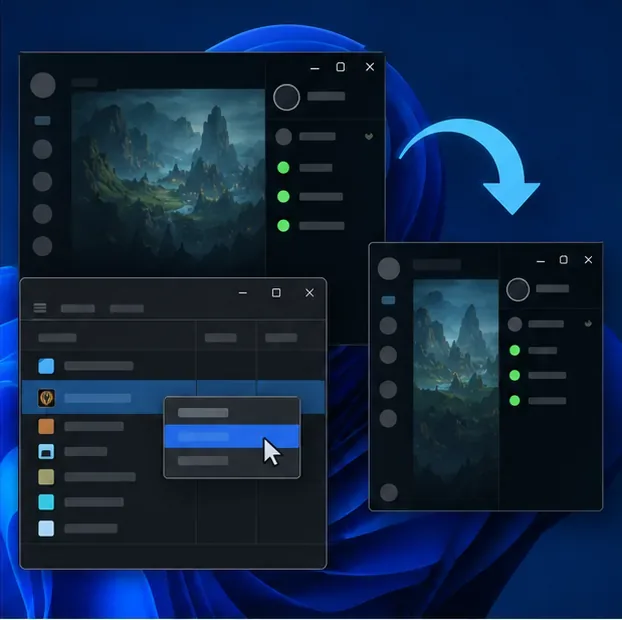622x620 pixels.
Task: Open the hamburger menu in the list window
Action: pos(40,308)
